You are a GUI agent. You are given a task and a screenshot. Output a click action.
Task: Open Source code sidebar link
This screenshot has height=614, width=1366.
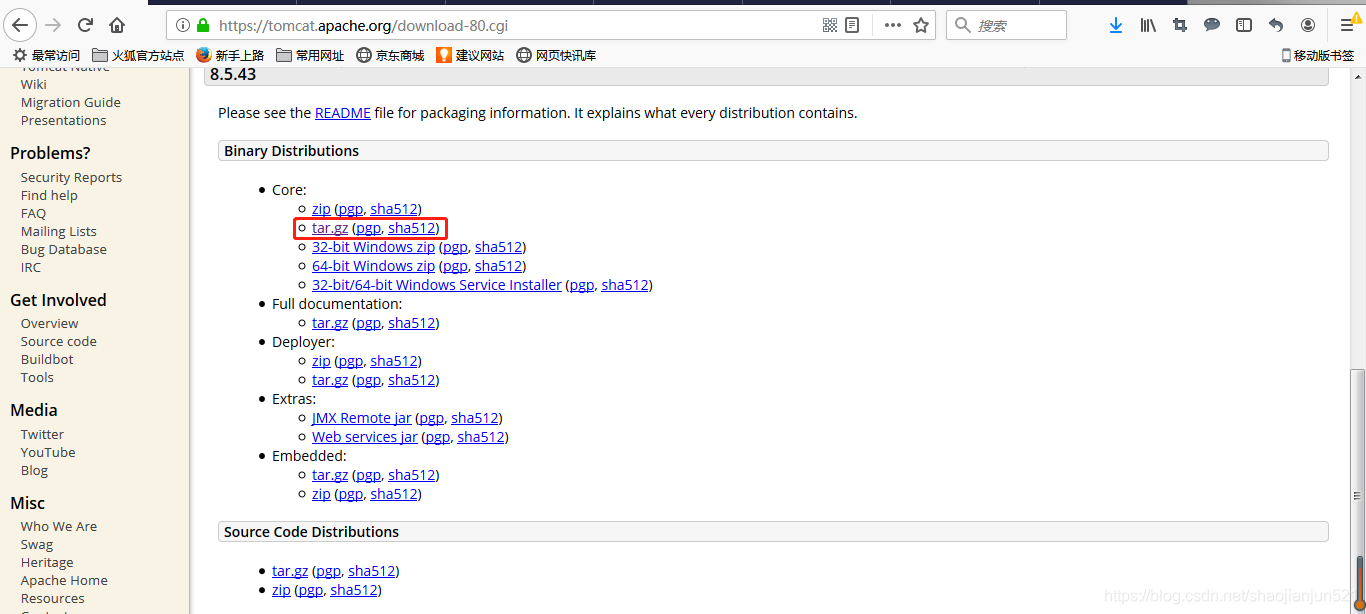tap(59, 341)
